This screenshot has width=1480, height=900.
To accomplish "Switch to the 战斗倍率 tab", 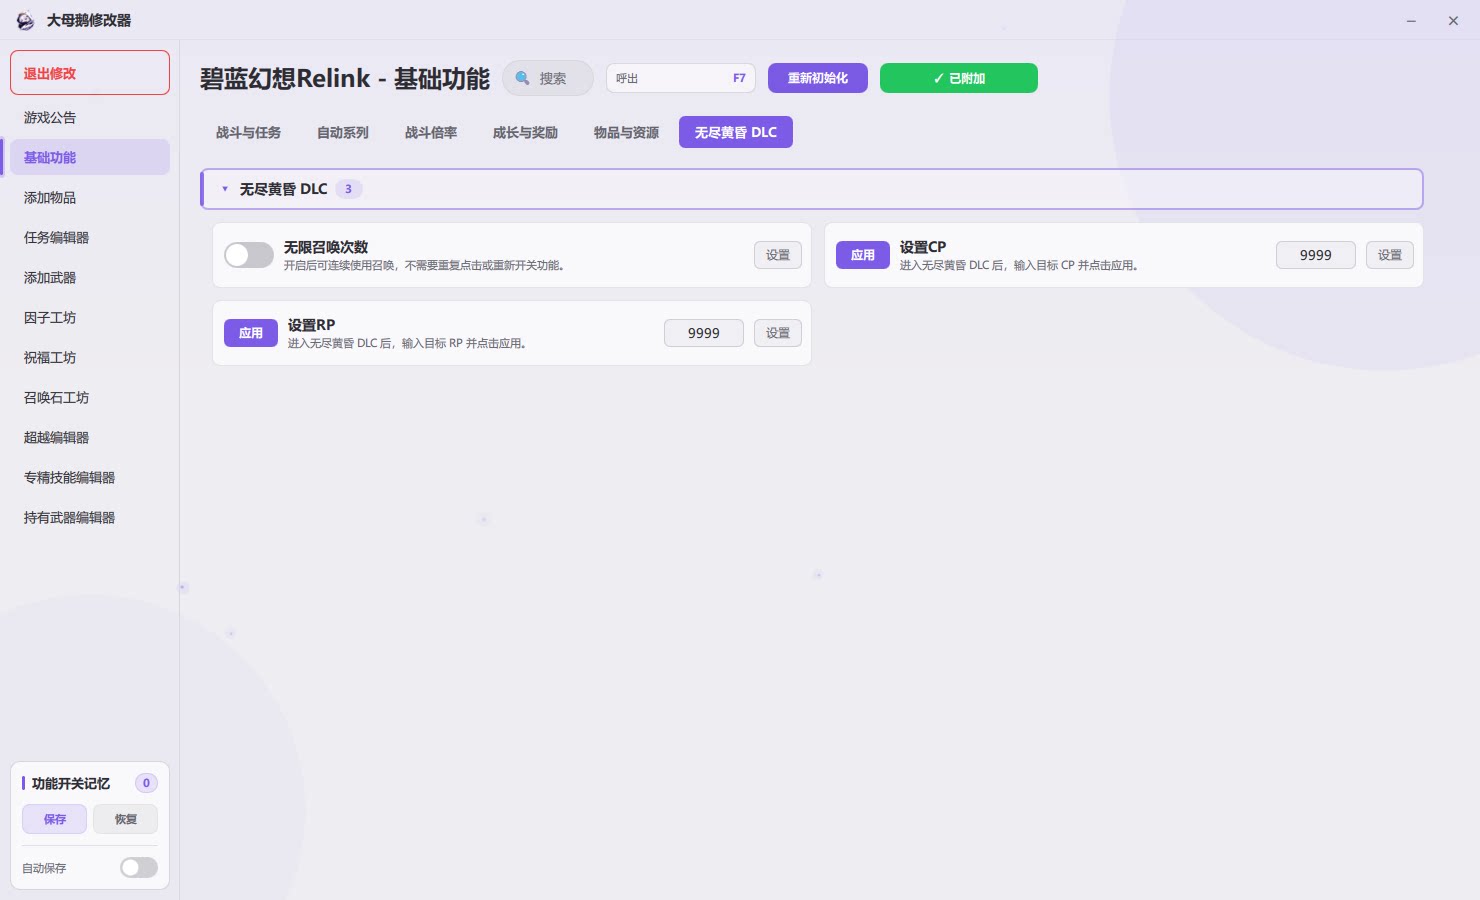I will click(431, 132).
